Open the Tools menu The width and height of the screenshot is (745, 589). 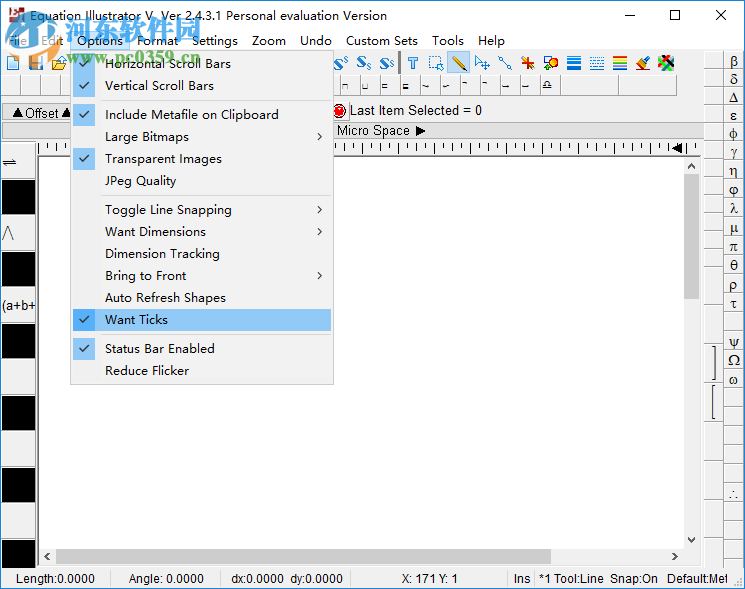click(x=448, y=41)
